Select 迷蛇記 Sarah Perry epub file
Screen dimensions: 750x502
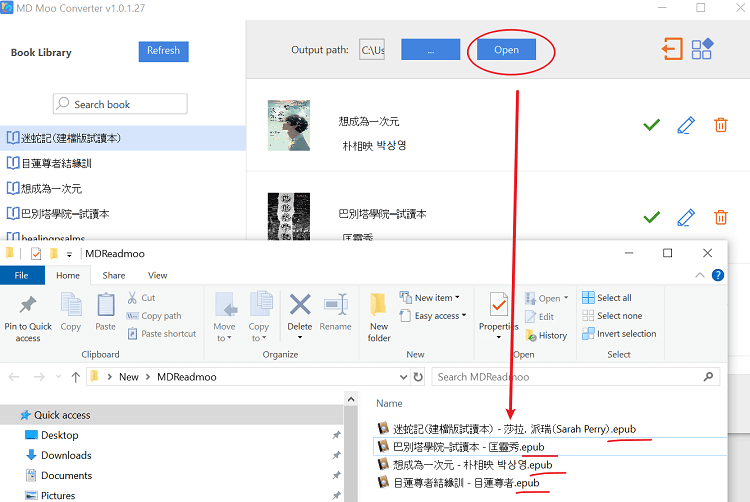click(507, 429)
